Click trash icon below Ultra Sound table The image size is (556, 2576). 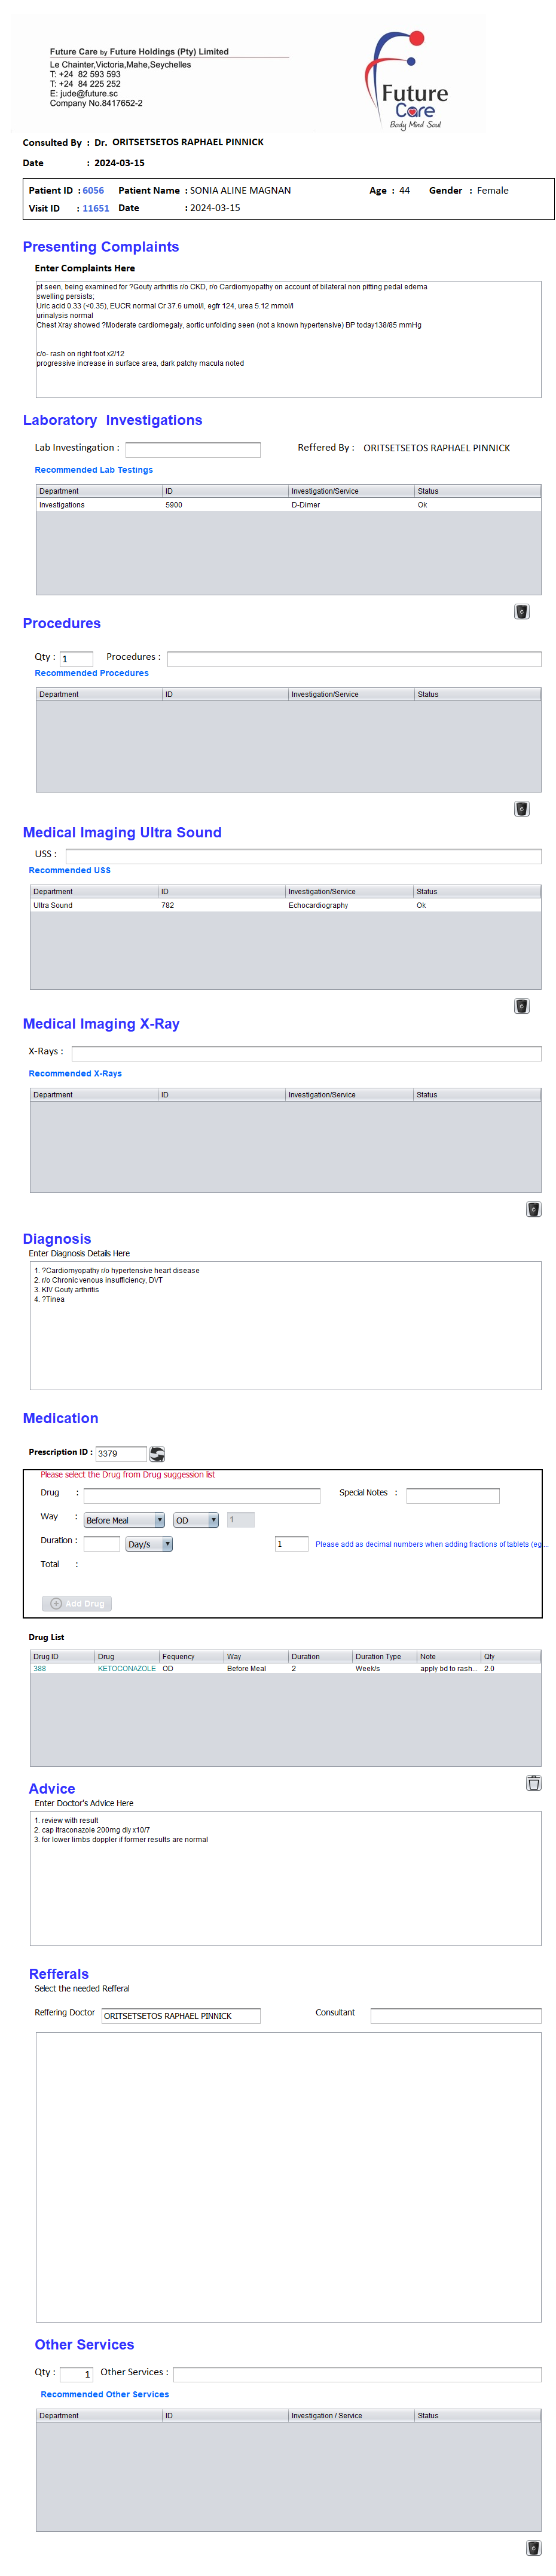point(521,1006)
